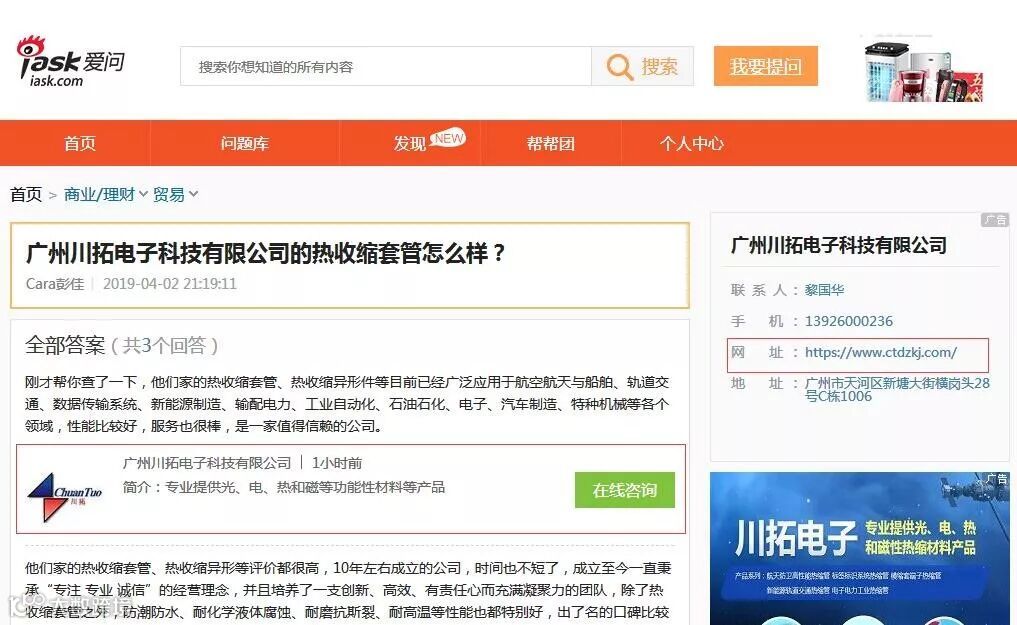Click 全部答案 (共3个回答) heading

click(x=121, y=345)
